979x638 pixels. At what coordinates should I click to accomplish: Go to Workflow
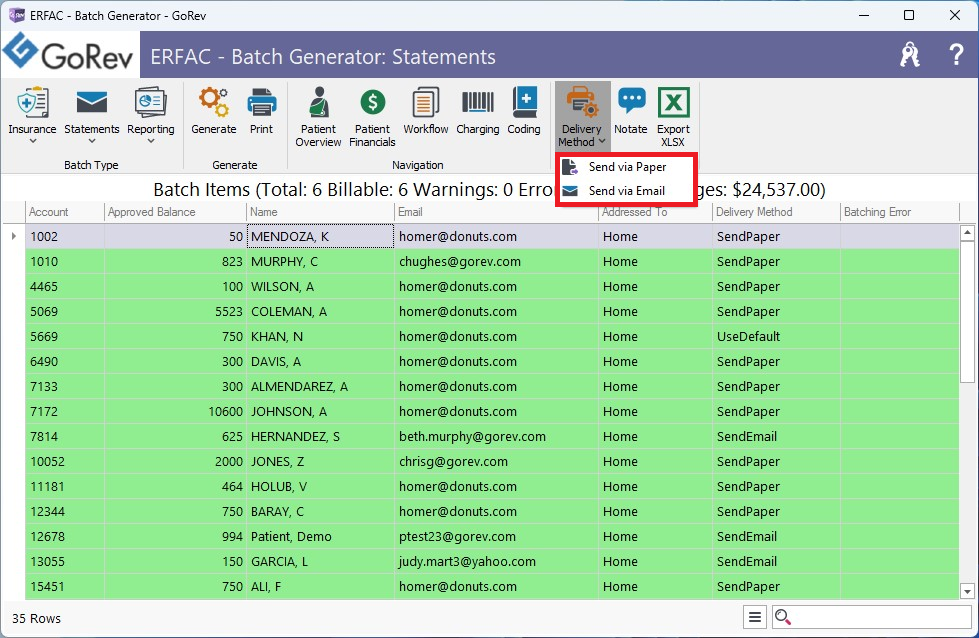(x=425, y=111)
